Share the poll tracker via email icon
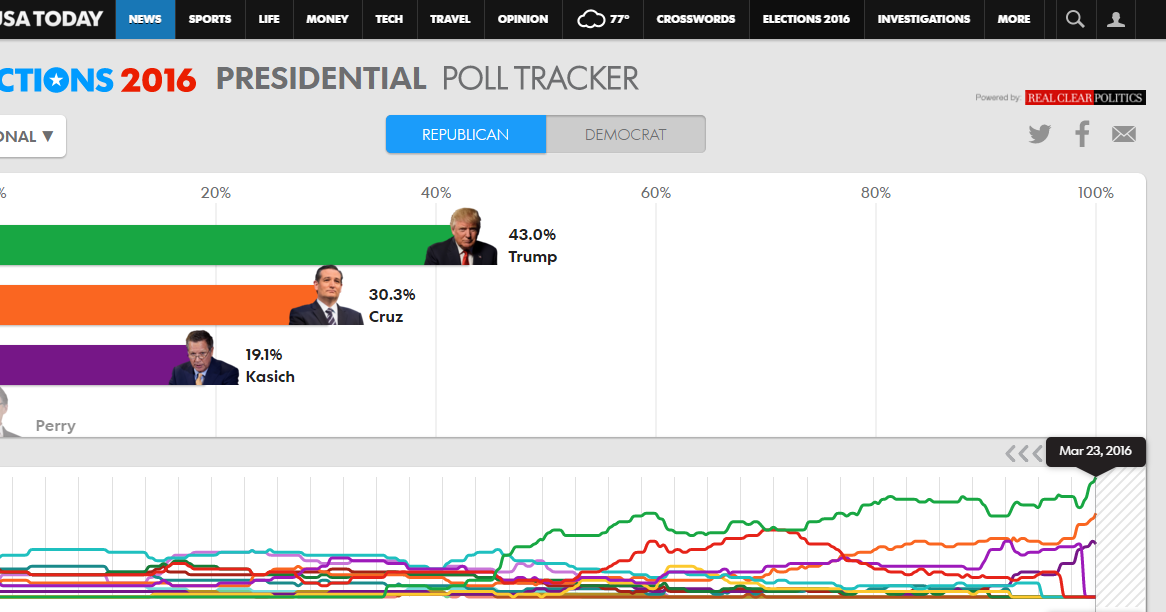 tap(1123, 133)
